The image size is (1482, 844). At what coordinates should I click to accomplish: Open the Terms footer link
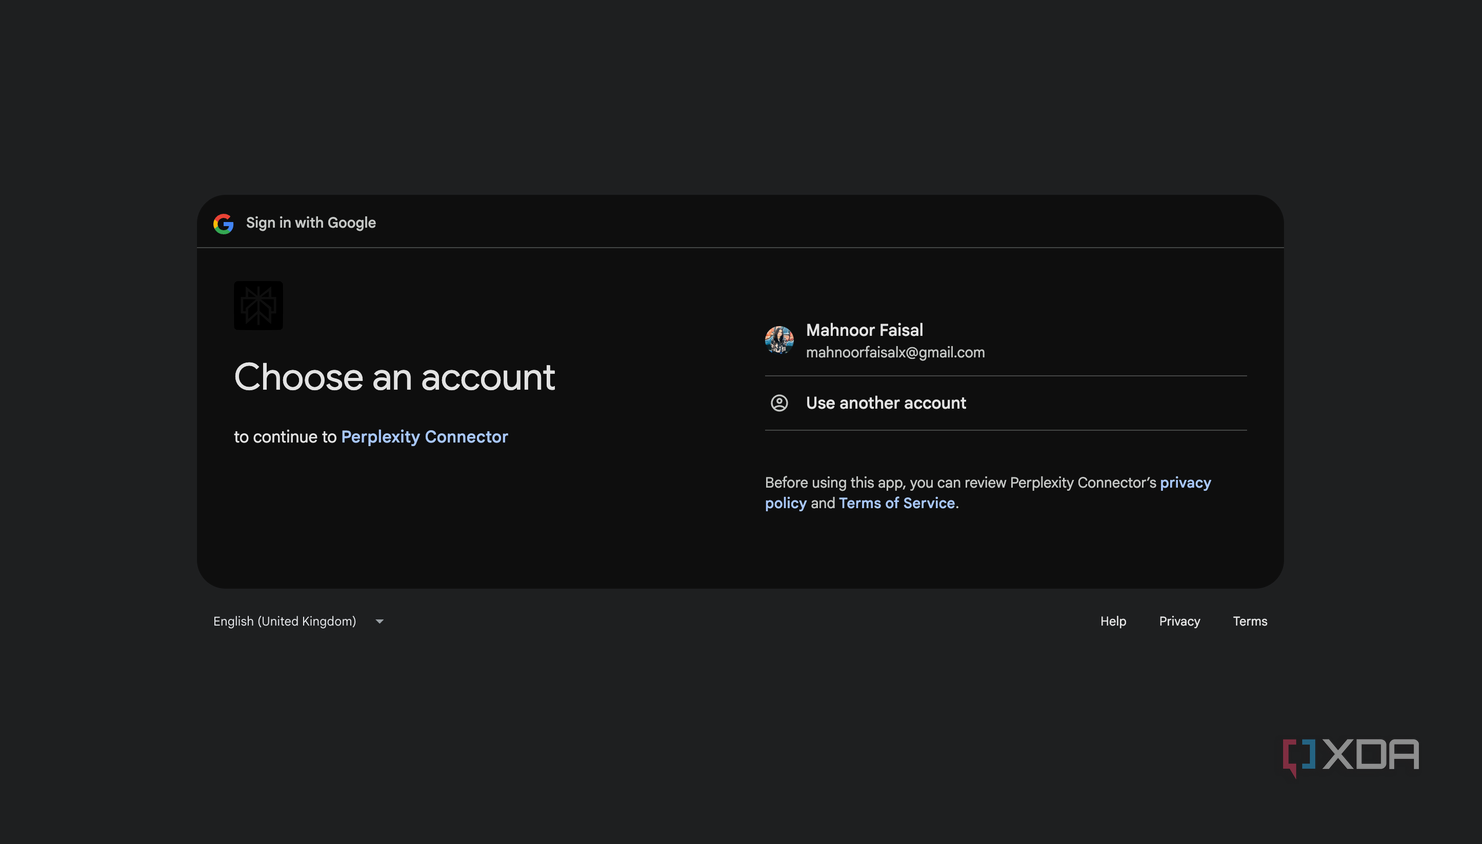(1250, 621)
